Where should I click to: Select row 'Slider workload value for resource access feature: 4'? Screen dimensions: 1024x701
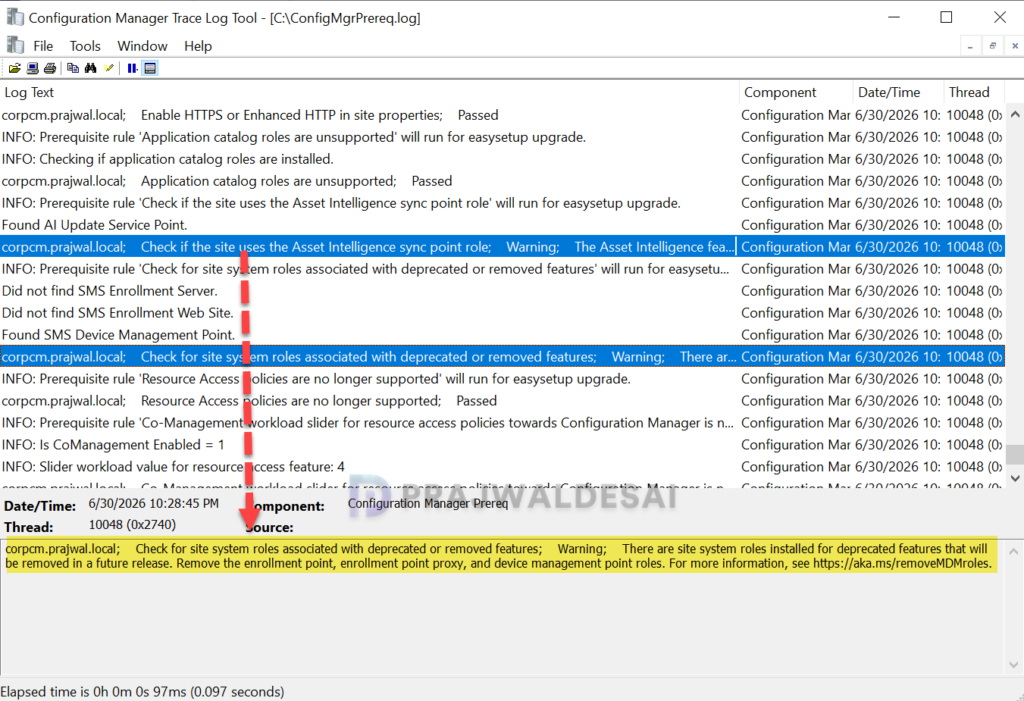tap(502, 466)
